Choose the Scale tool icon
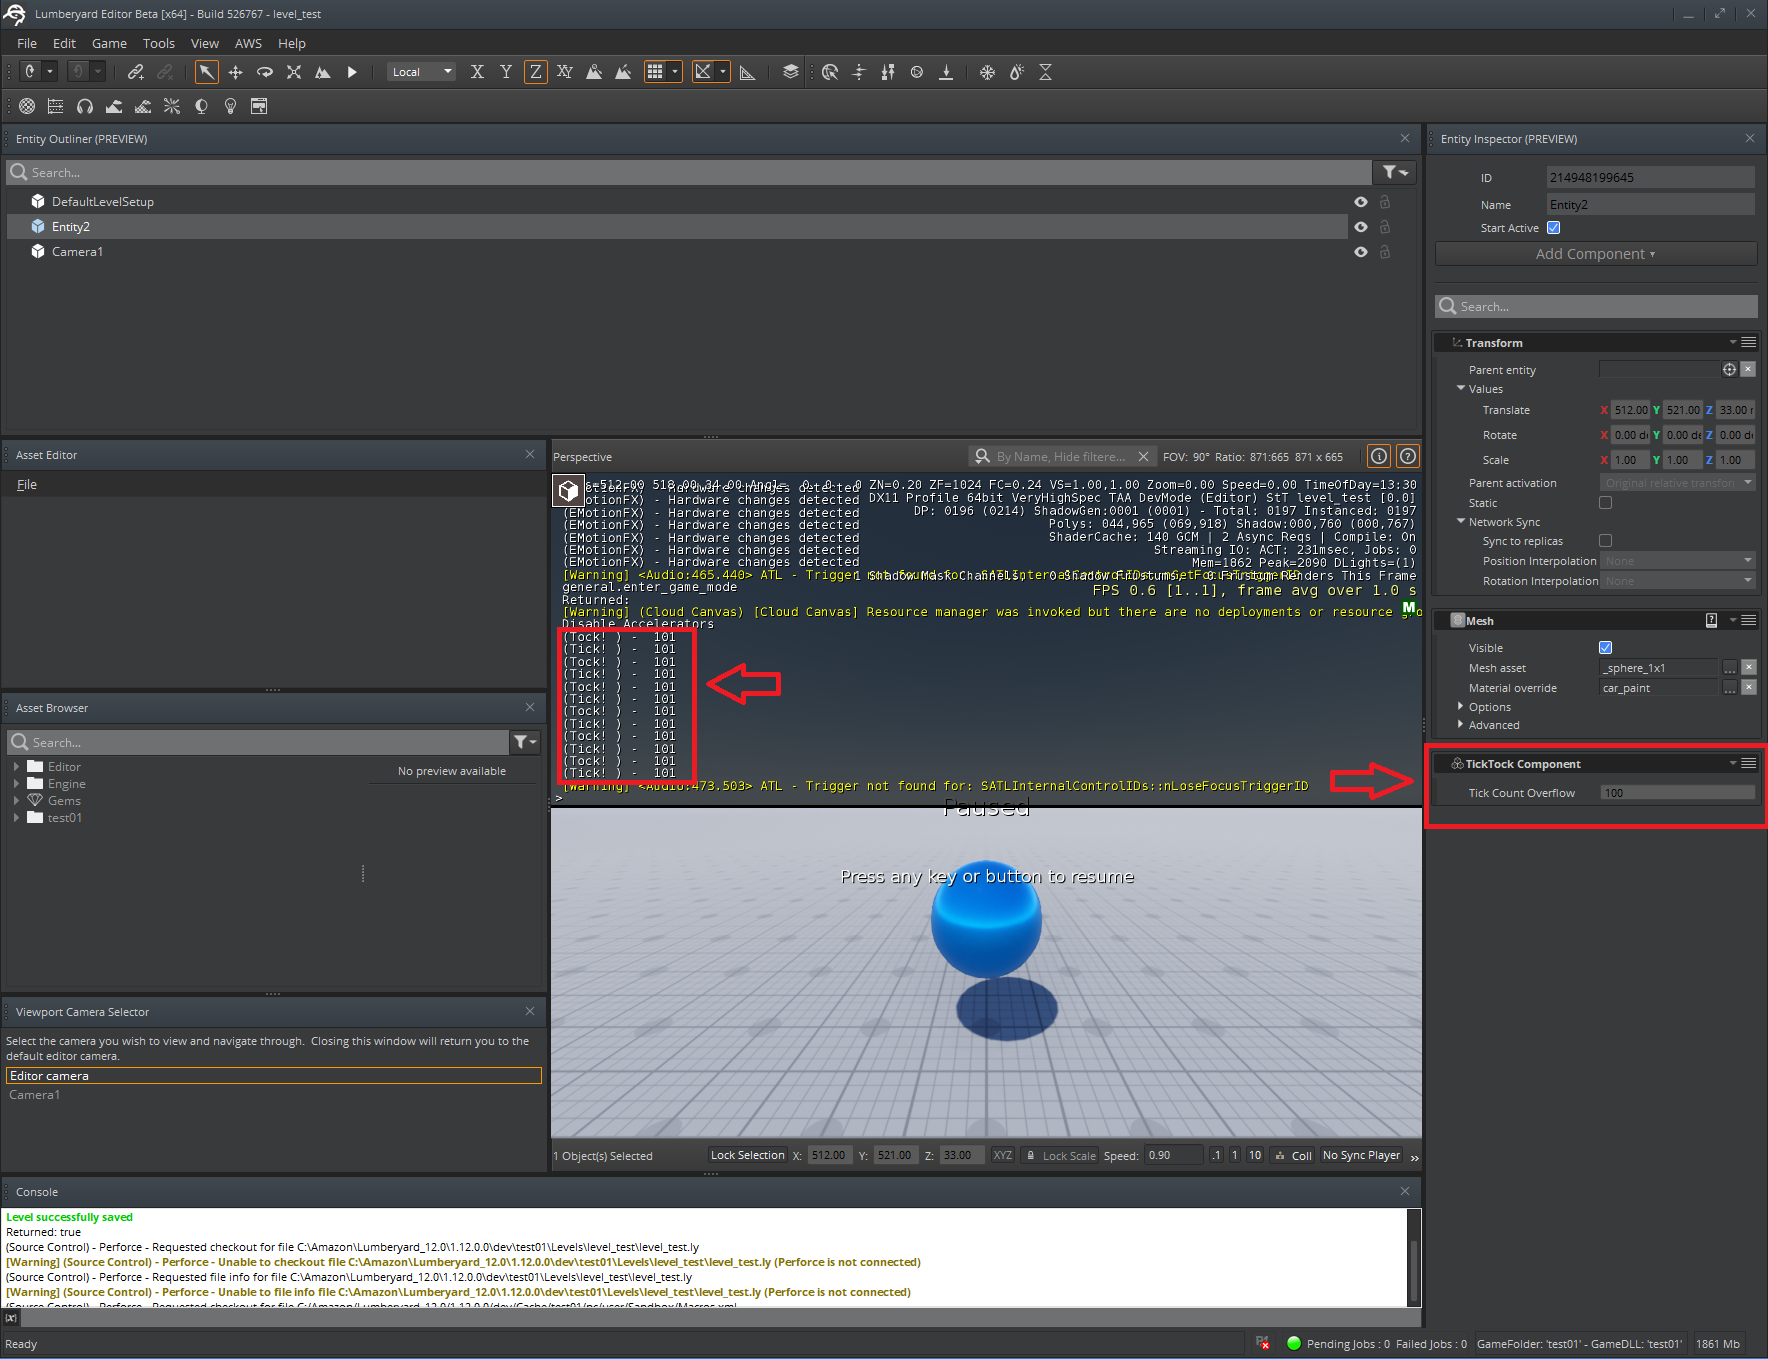 tap(294, 72)
